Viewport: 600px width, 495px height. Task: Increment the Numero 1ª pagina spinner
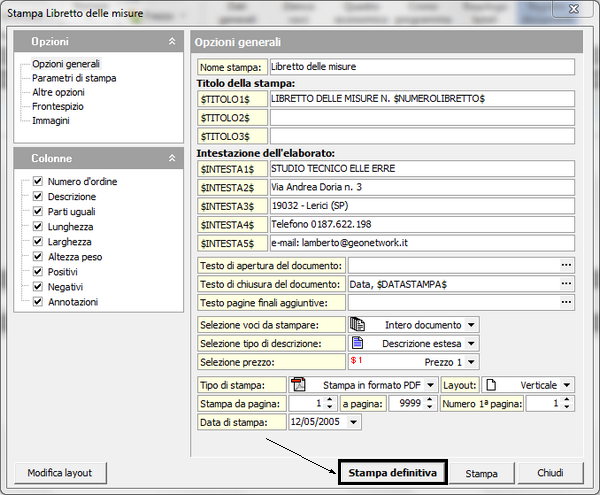[570, 399]
